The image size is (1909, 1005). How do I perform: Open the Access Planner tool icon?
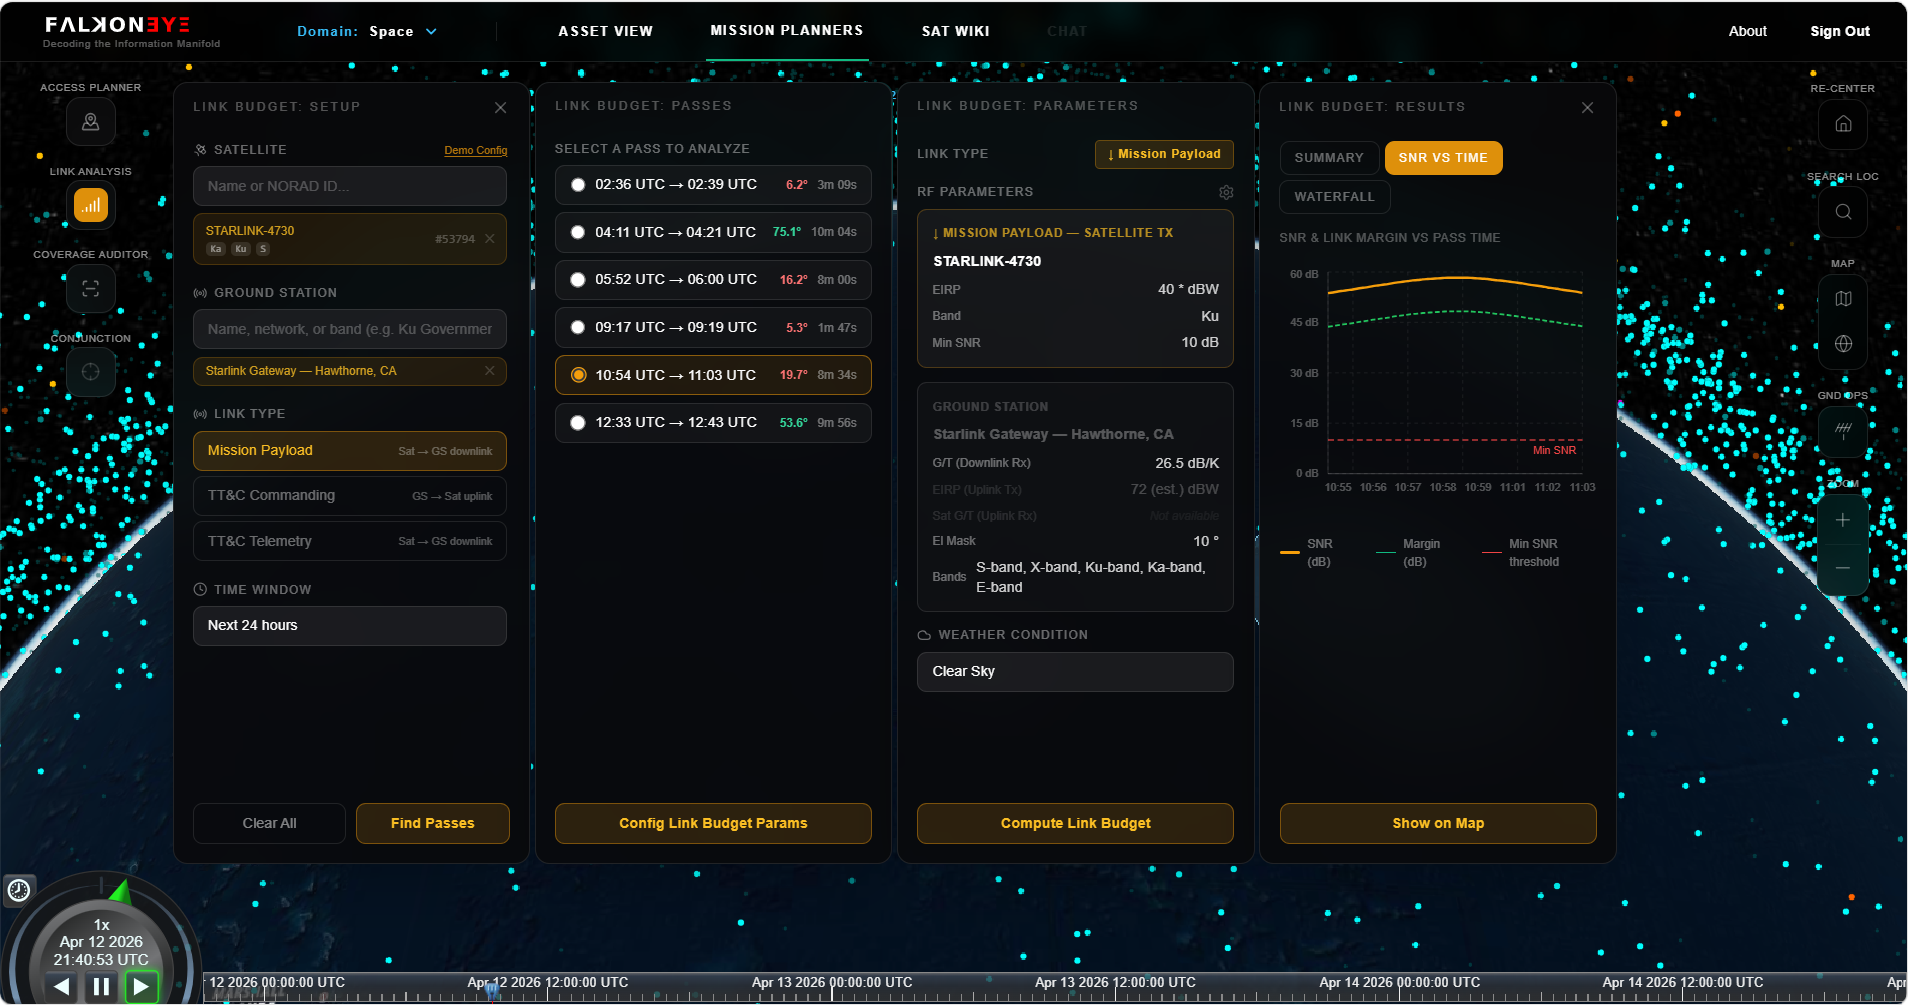(x=91, y=122)
